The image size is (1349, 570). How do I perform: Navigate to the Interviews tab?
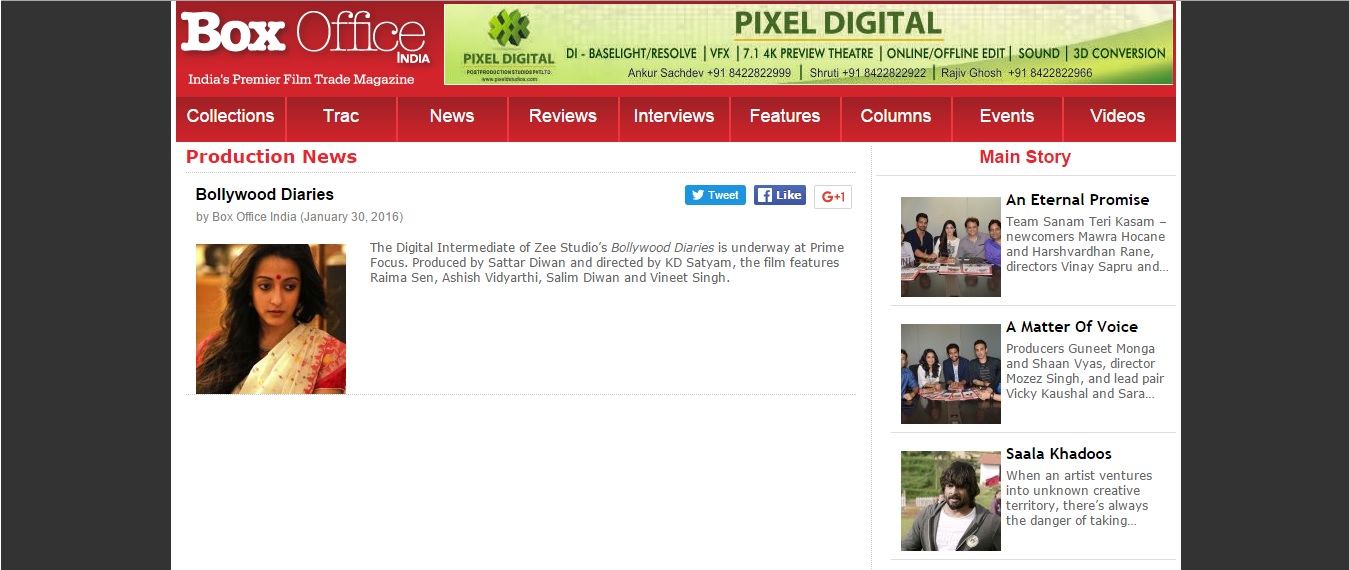click(x=674, y=116)
